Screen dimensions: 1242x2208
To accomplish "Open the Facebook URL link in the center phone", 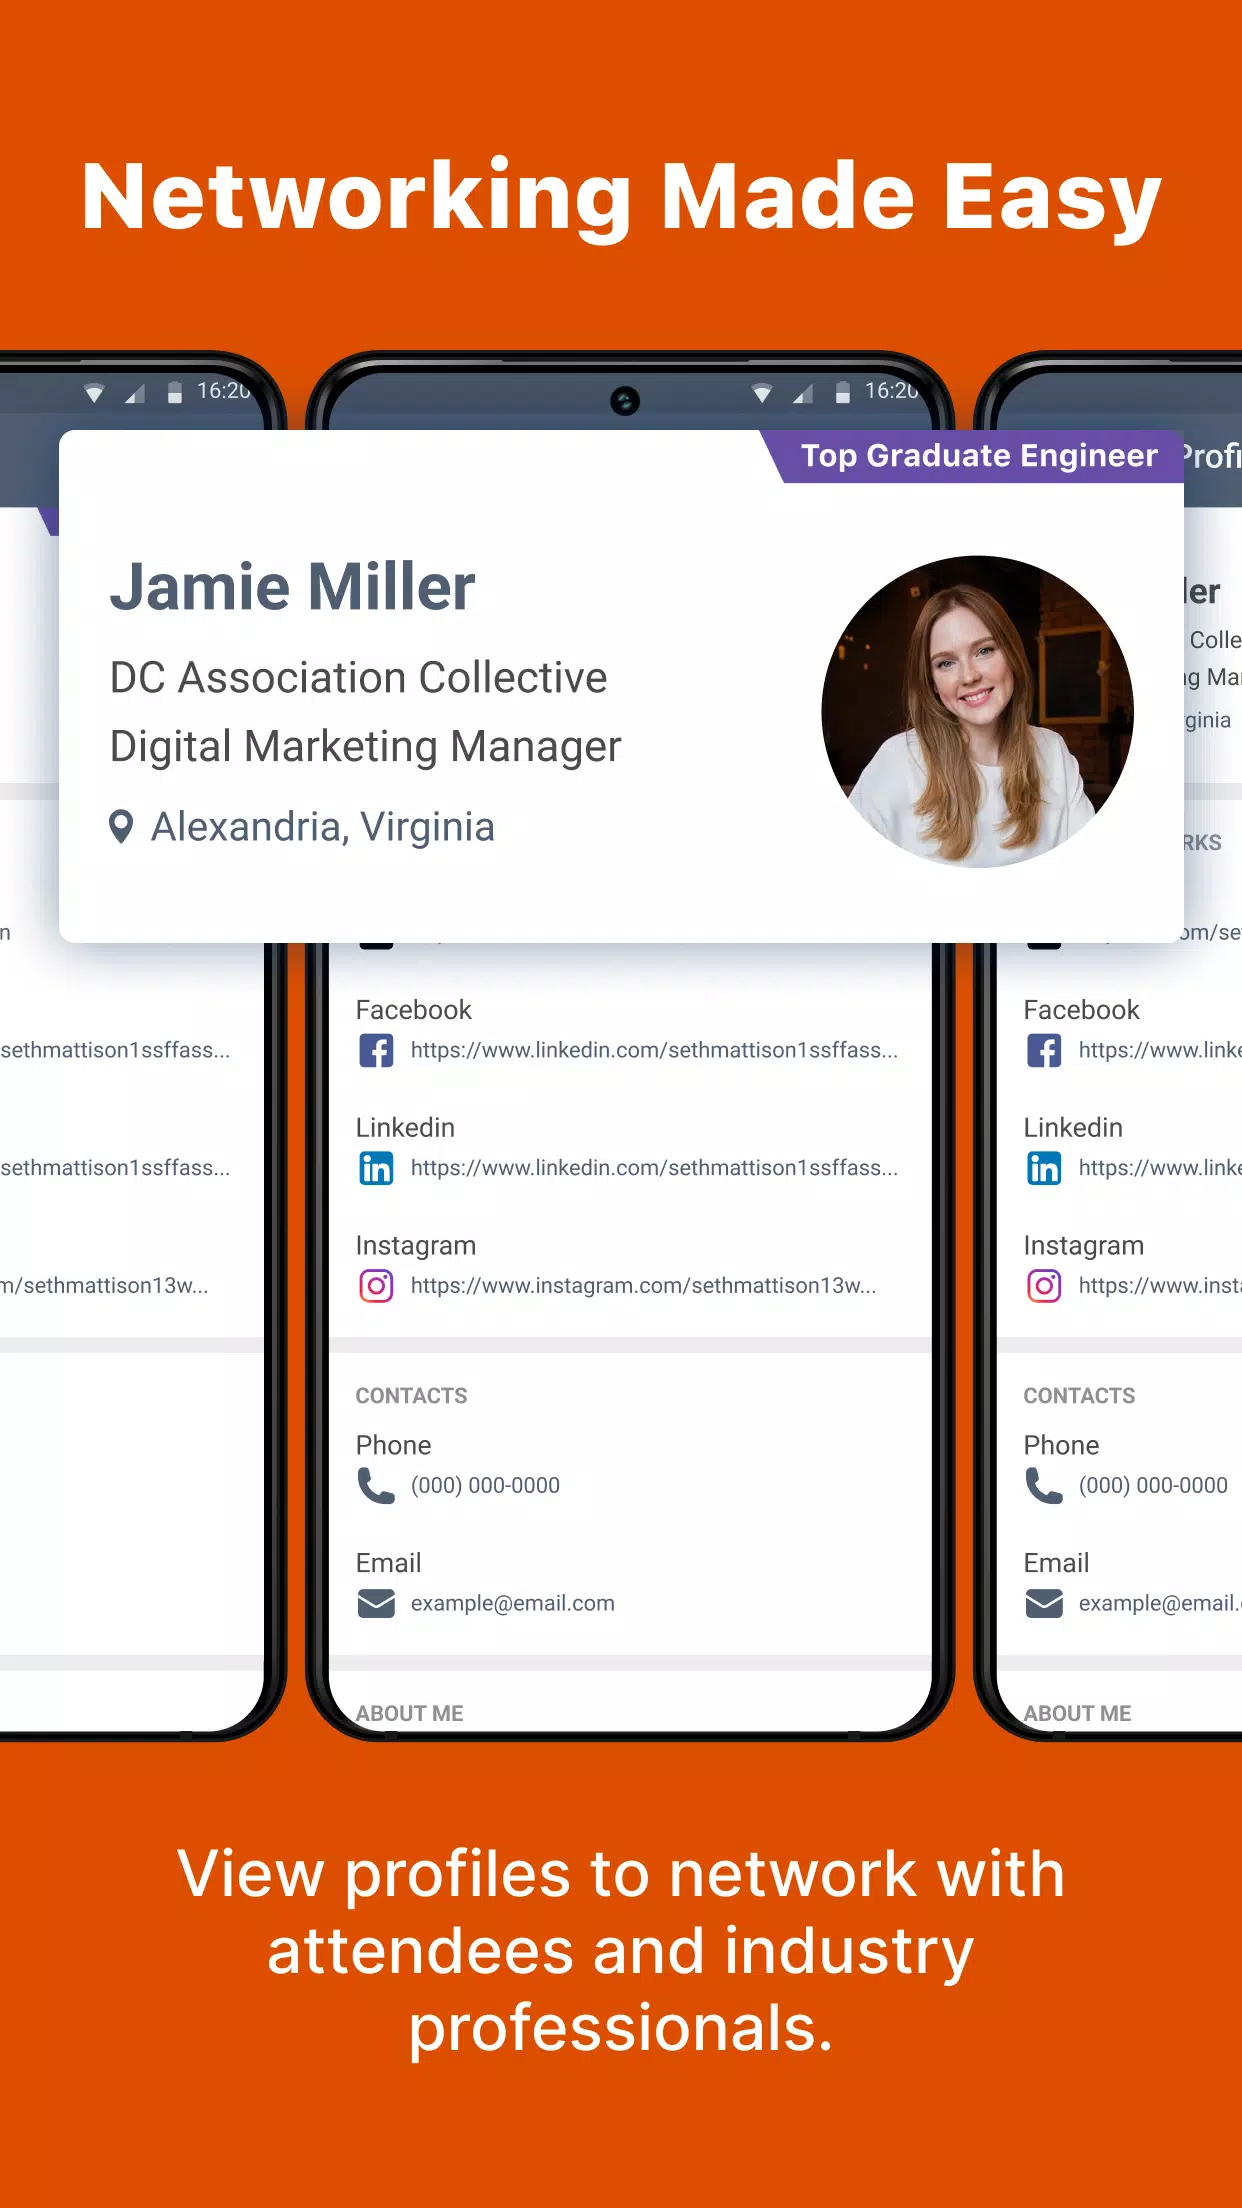I will coord(654,1050).
